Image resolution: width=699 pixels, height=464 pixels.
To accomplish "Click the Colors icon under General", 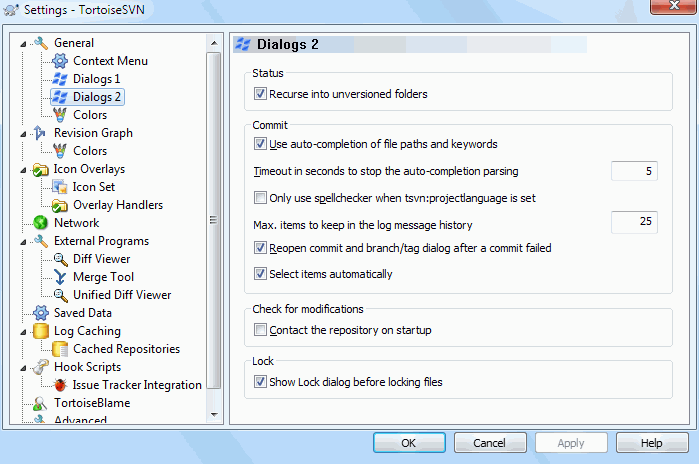I will 60,115.
